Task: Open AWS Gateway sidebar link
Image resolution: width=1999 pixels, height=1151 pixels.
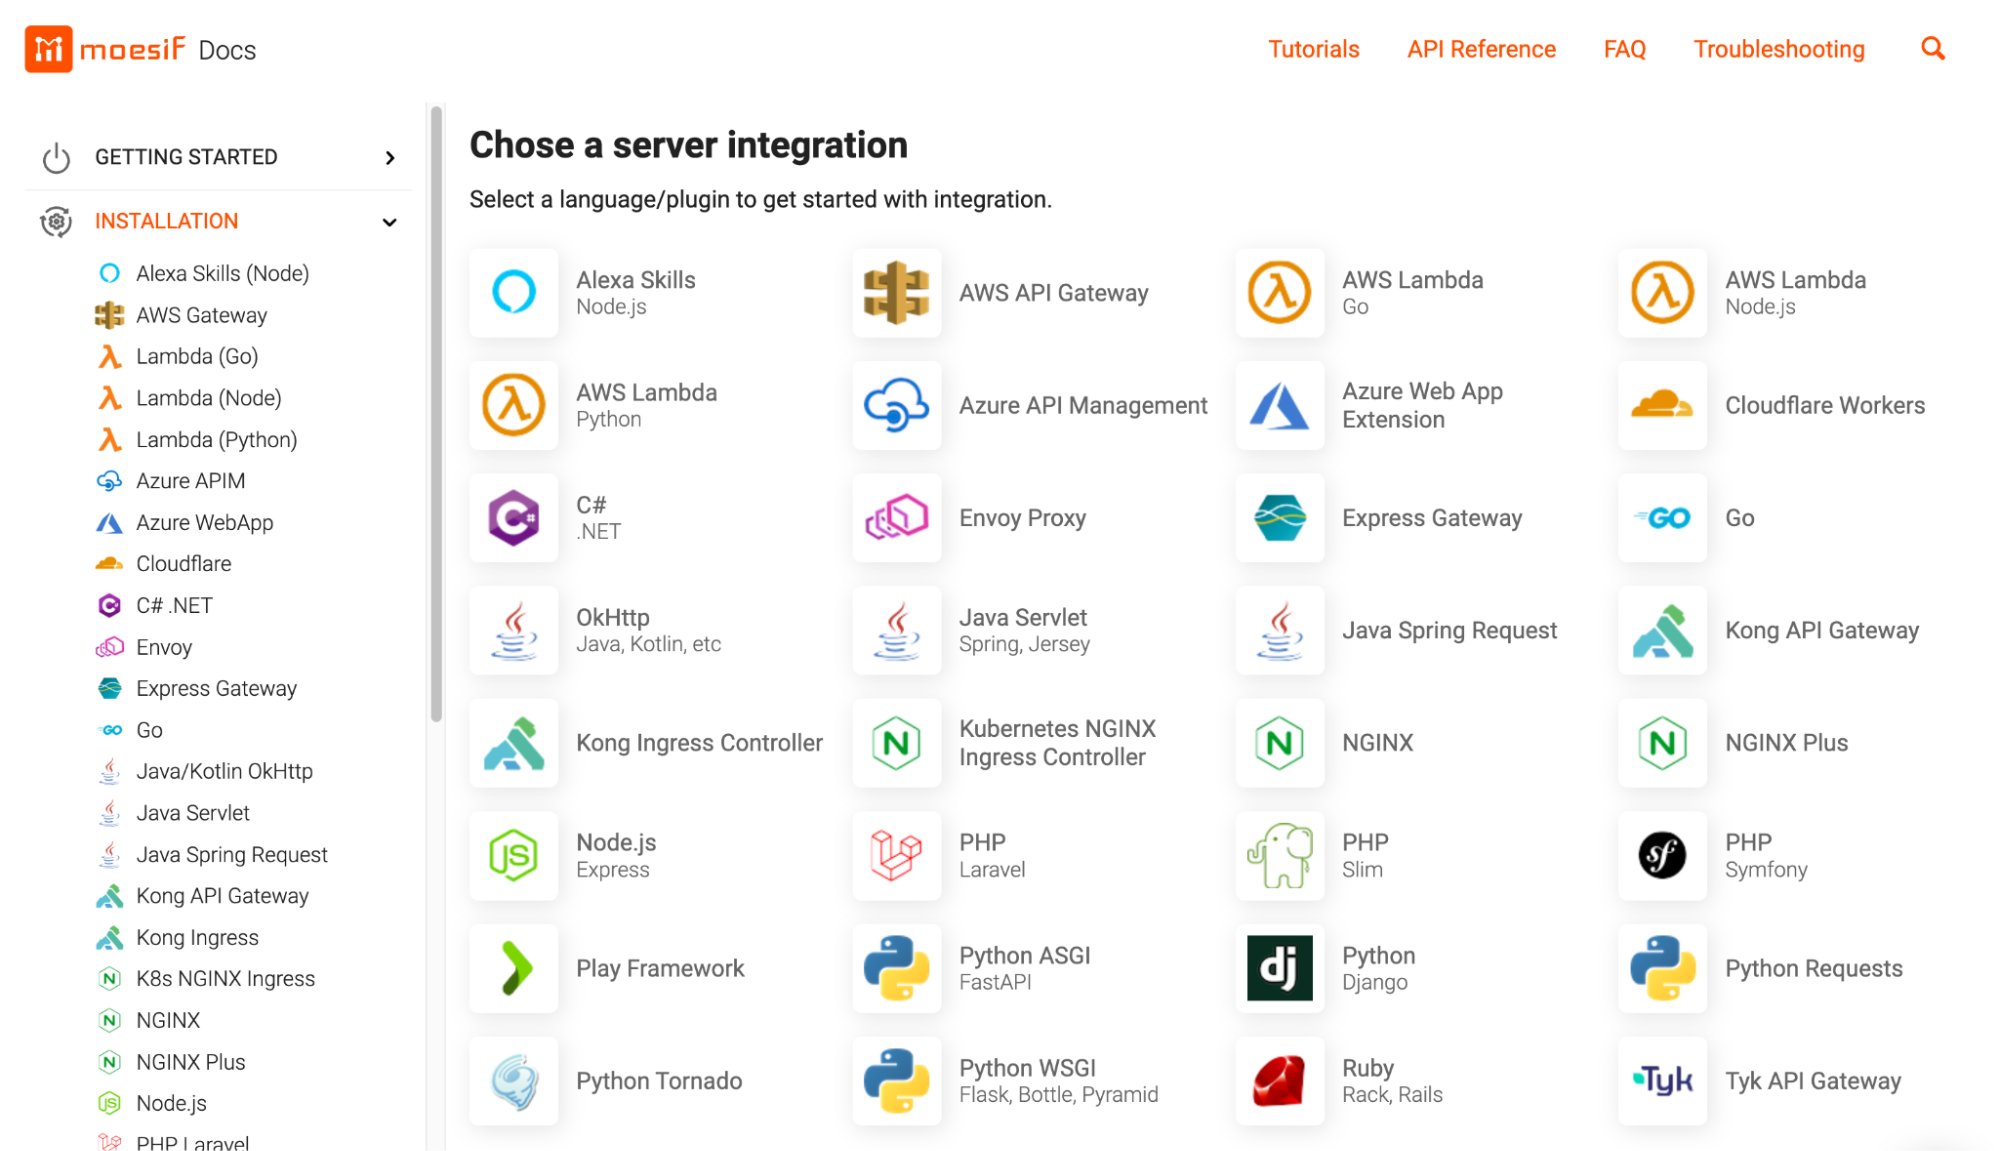Action: [201, 315]
